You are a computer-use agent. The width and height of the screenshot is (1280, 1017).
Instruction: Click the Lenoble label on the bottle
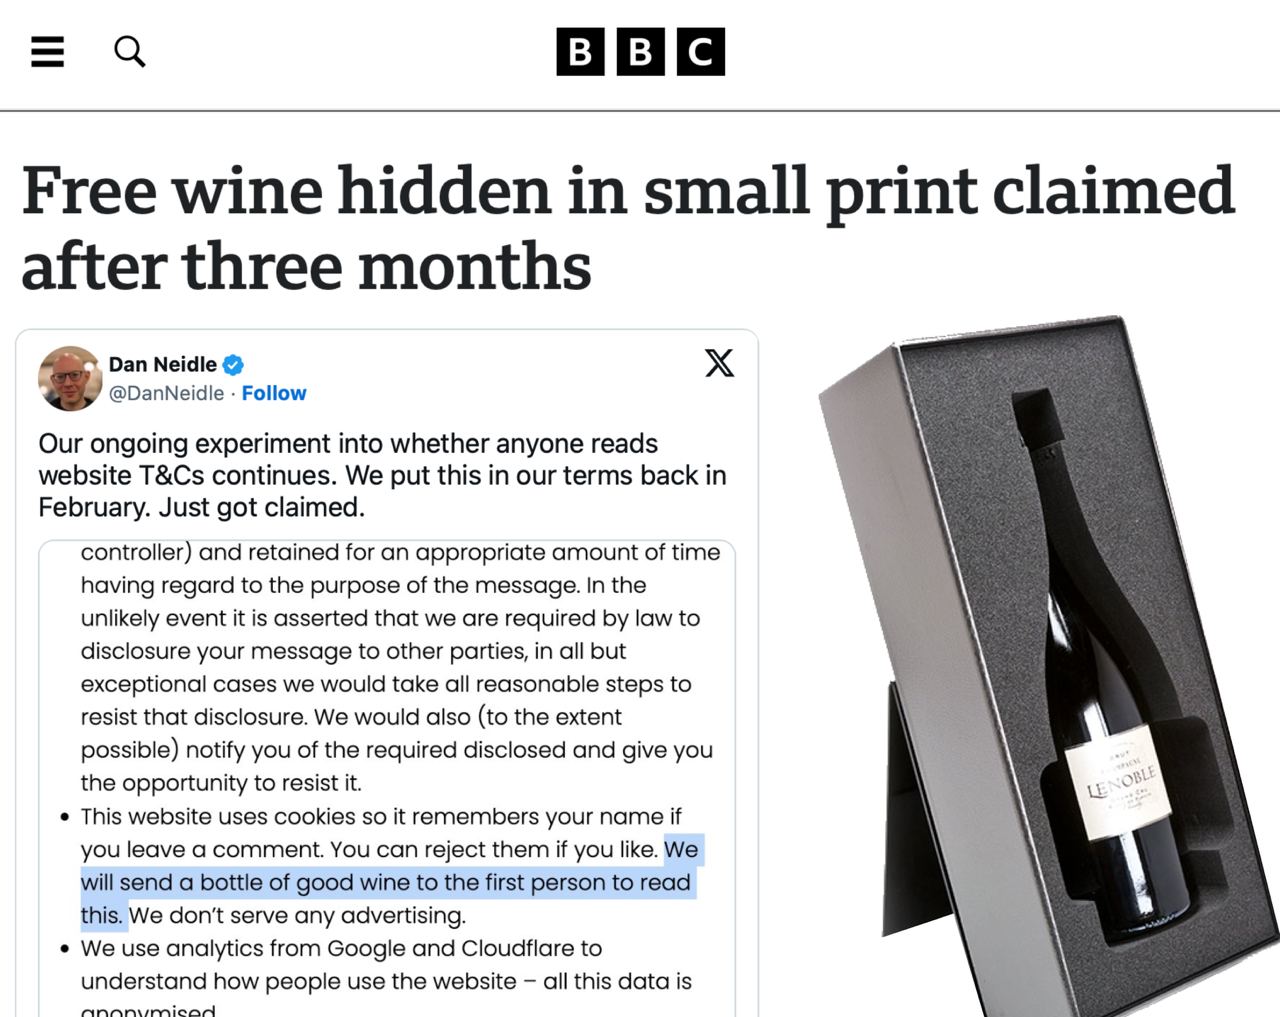tap(1119, 783)
